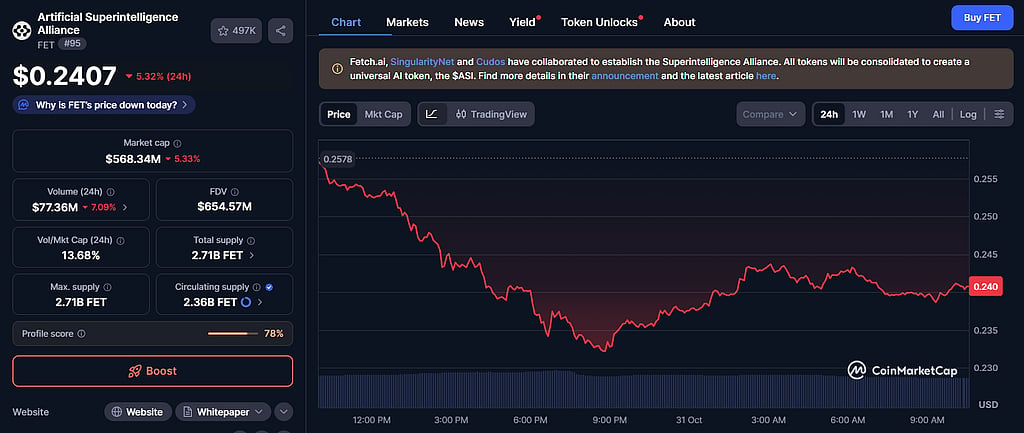Switch to the Token Unlocks tab
The height and width of the screenshot is (433, 1024).
pyautogui.click(x=599, y=22)
